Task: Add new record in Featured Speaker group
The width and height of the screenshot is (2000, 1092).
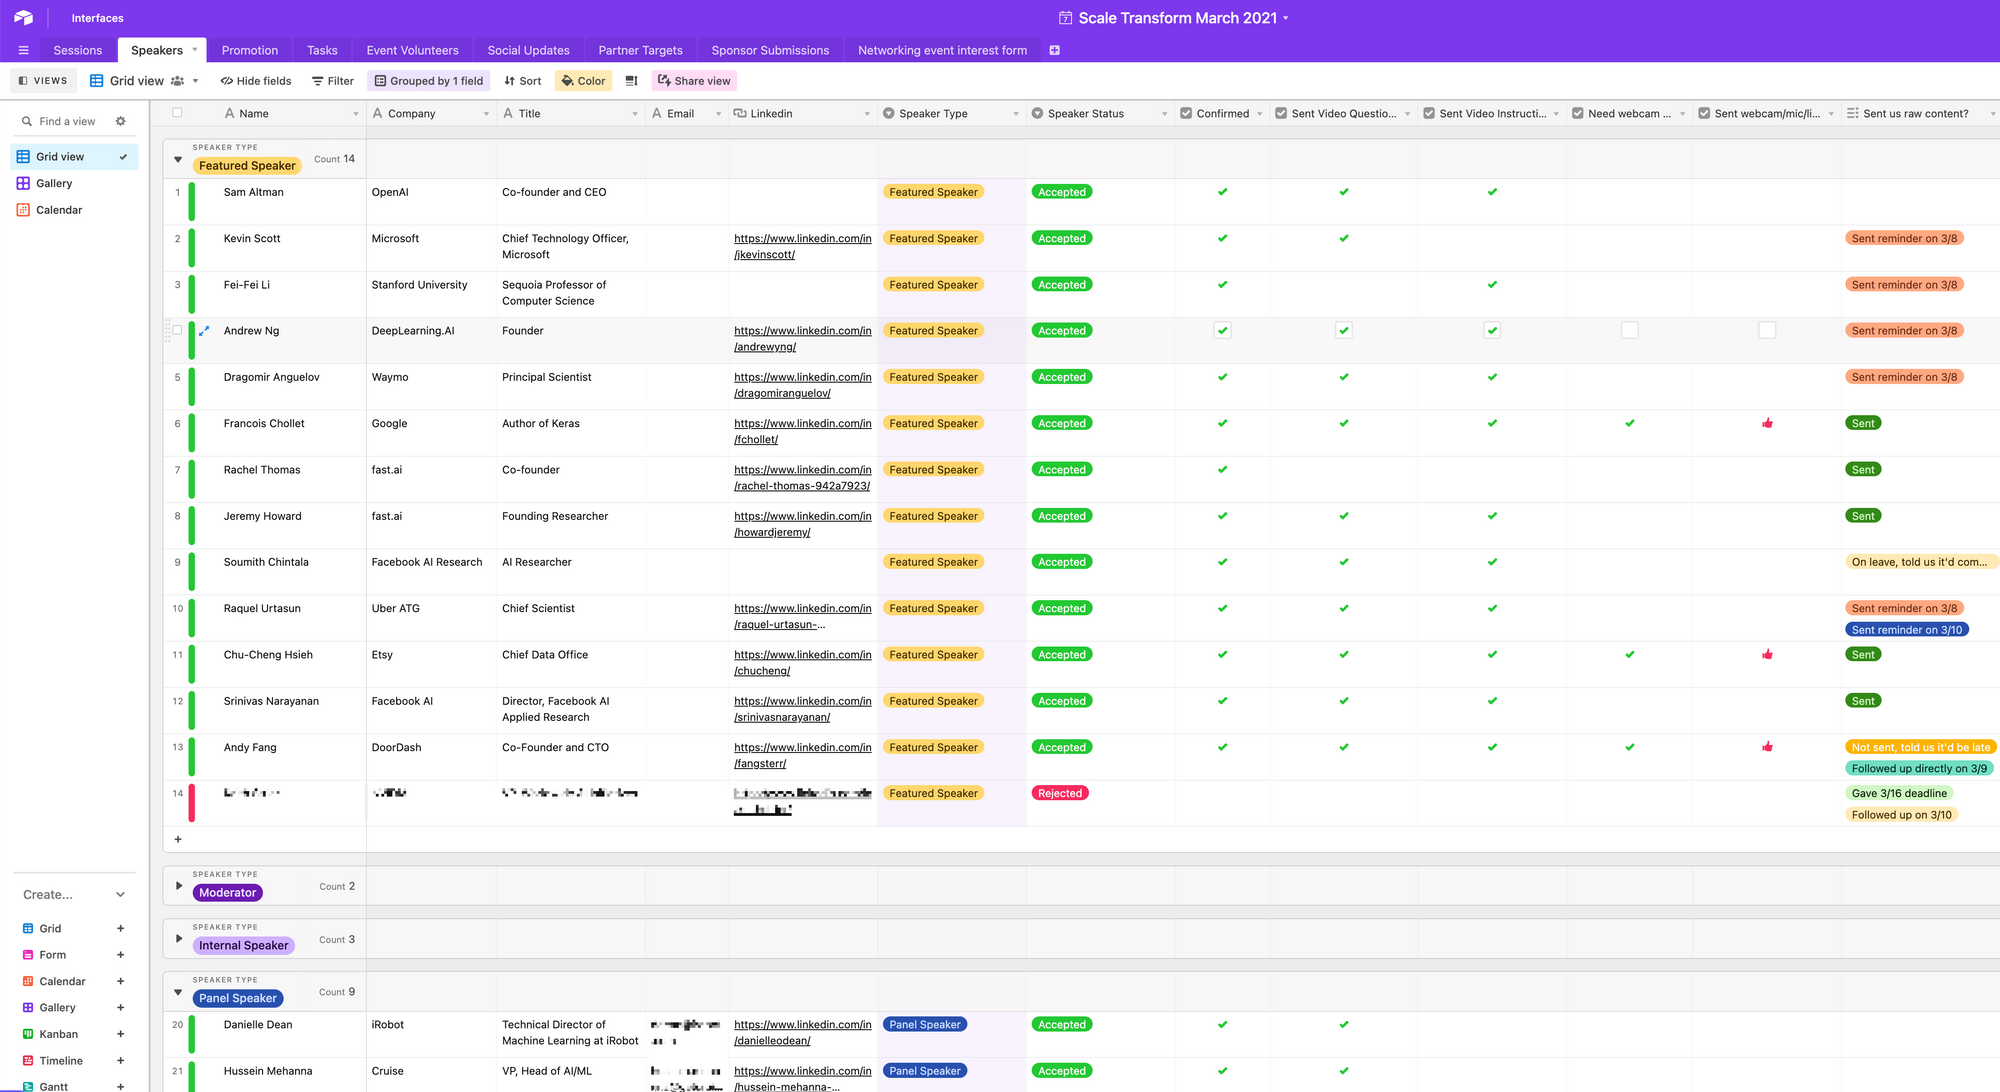Action: pos(178,839)
